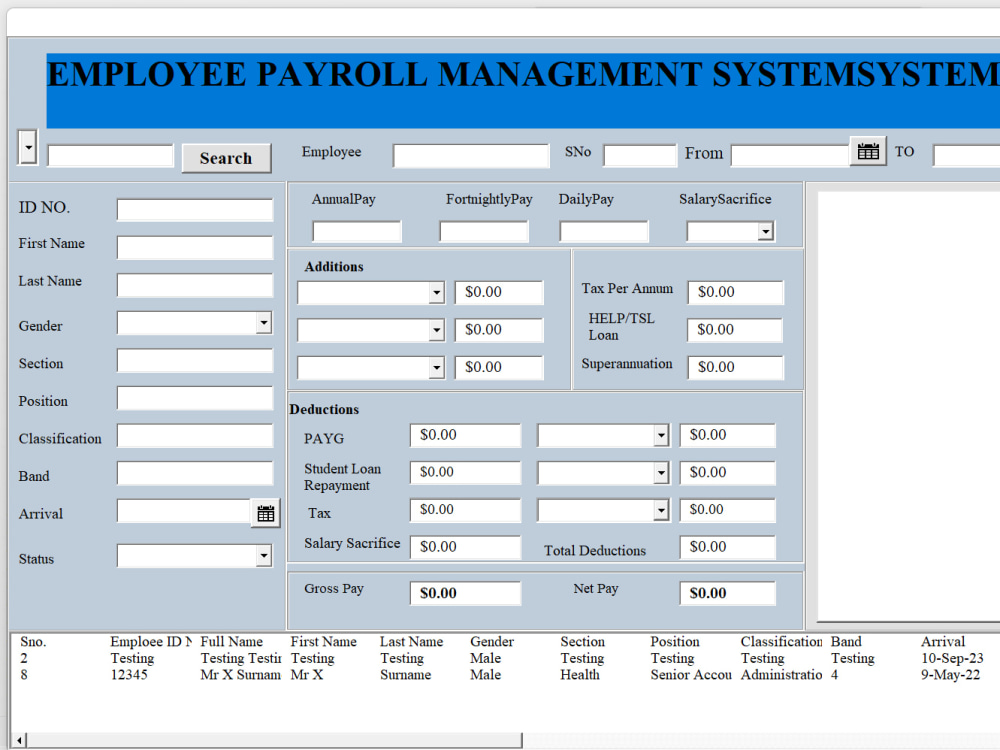
Task: Click the Employee input field
Action: click(x=471, y=156)
